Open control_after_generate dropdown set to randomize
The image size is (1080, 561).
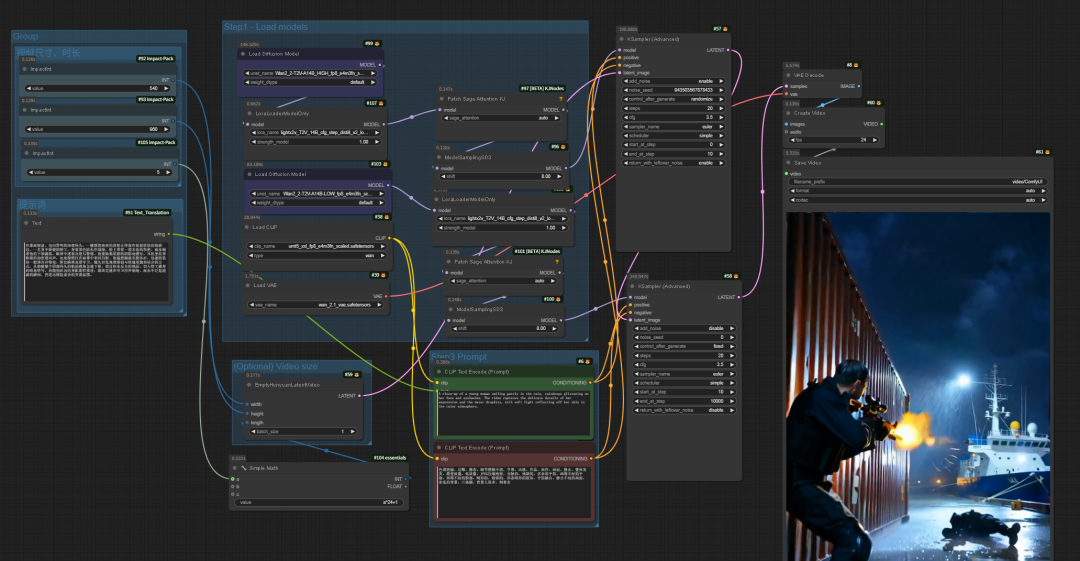click(674, 99)
